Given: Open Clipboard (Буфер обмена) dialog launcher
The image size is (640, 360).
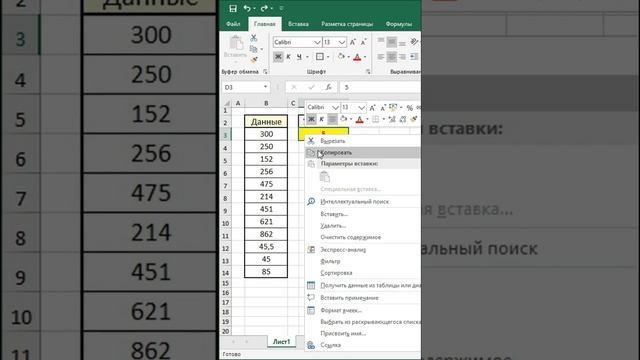Looking at the screenshot, I should click(x=265, y=72).
